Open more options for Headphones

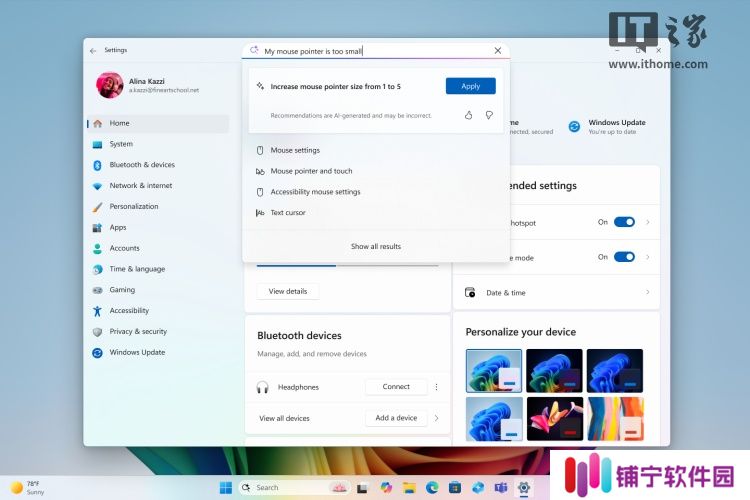(436, 387)
